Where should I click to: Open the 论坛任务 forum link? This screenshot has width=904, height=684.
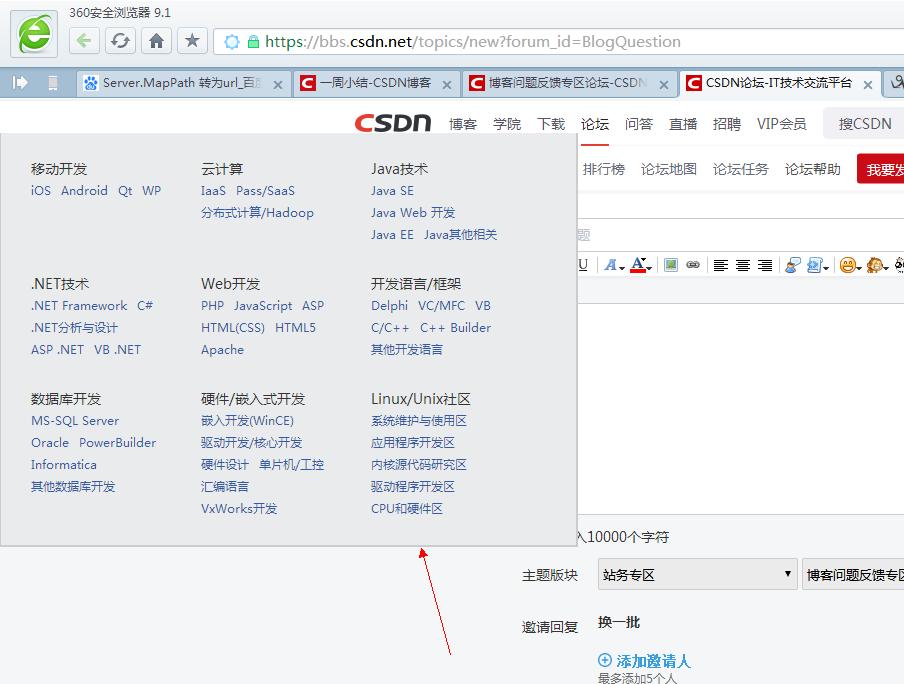[741, 169]
